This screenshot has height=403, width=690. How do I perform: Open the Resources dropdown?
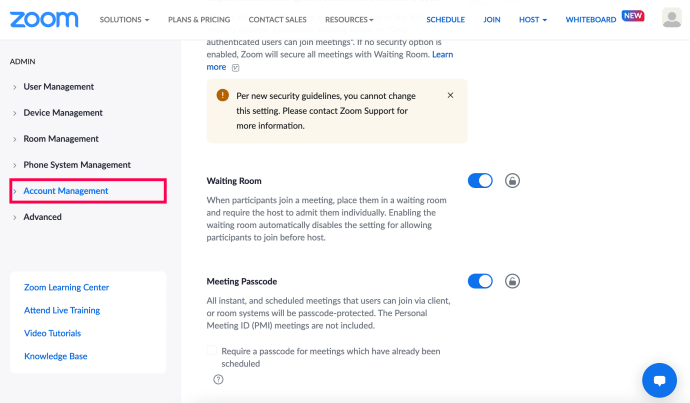tap(349, 20)
